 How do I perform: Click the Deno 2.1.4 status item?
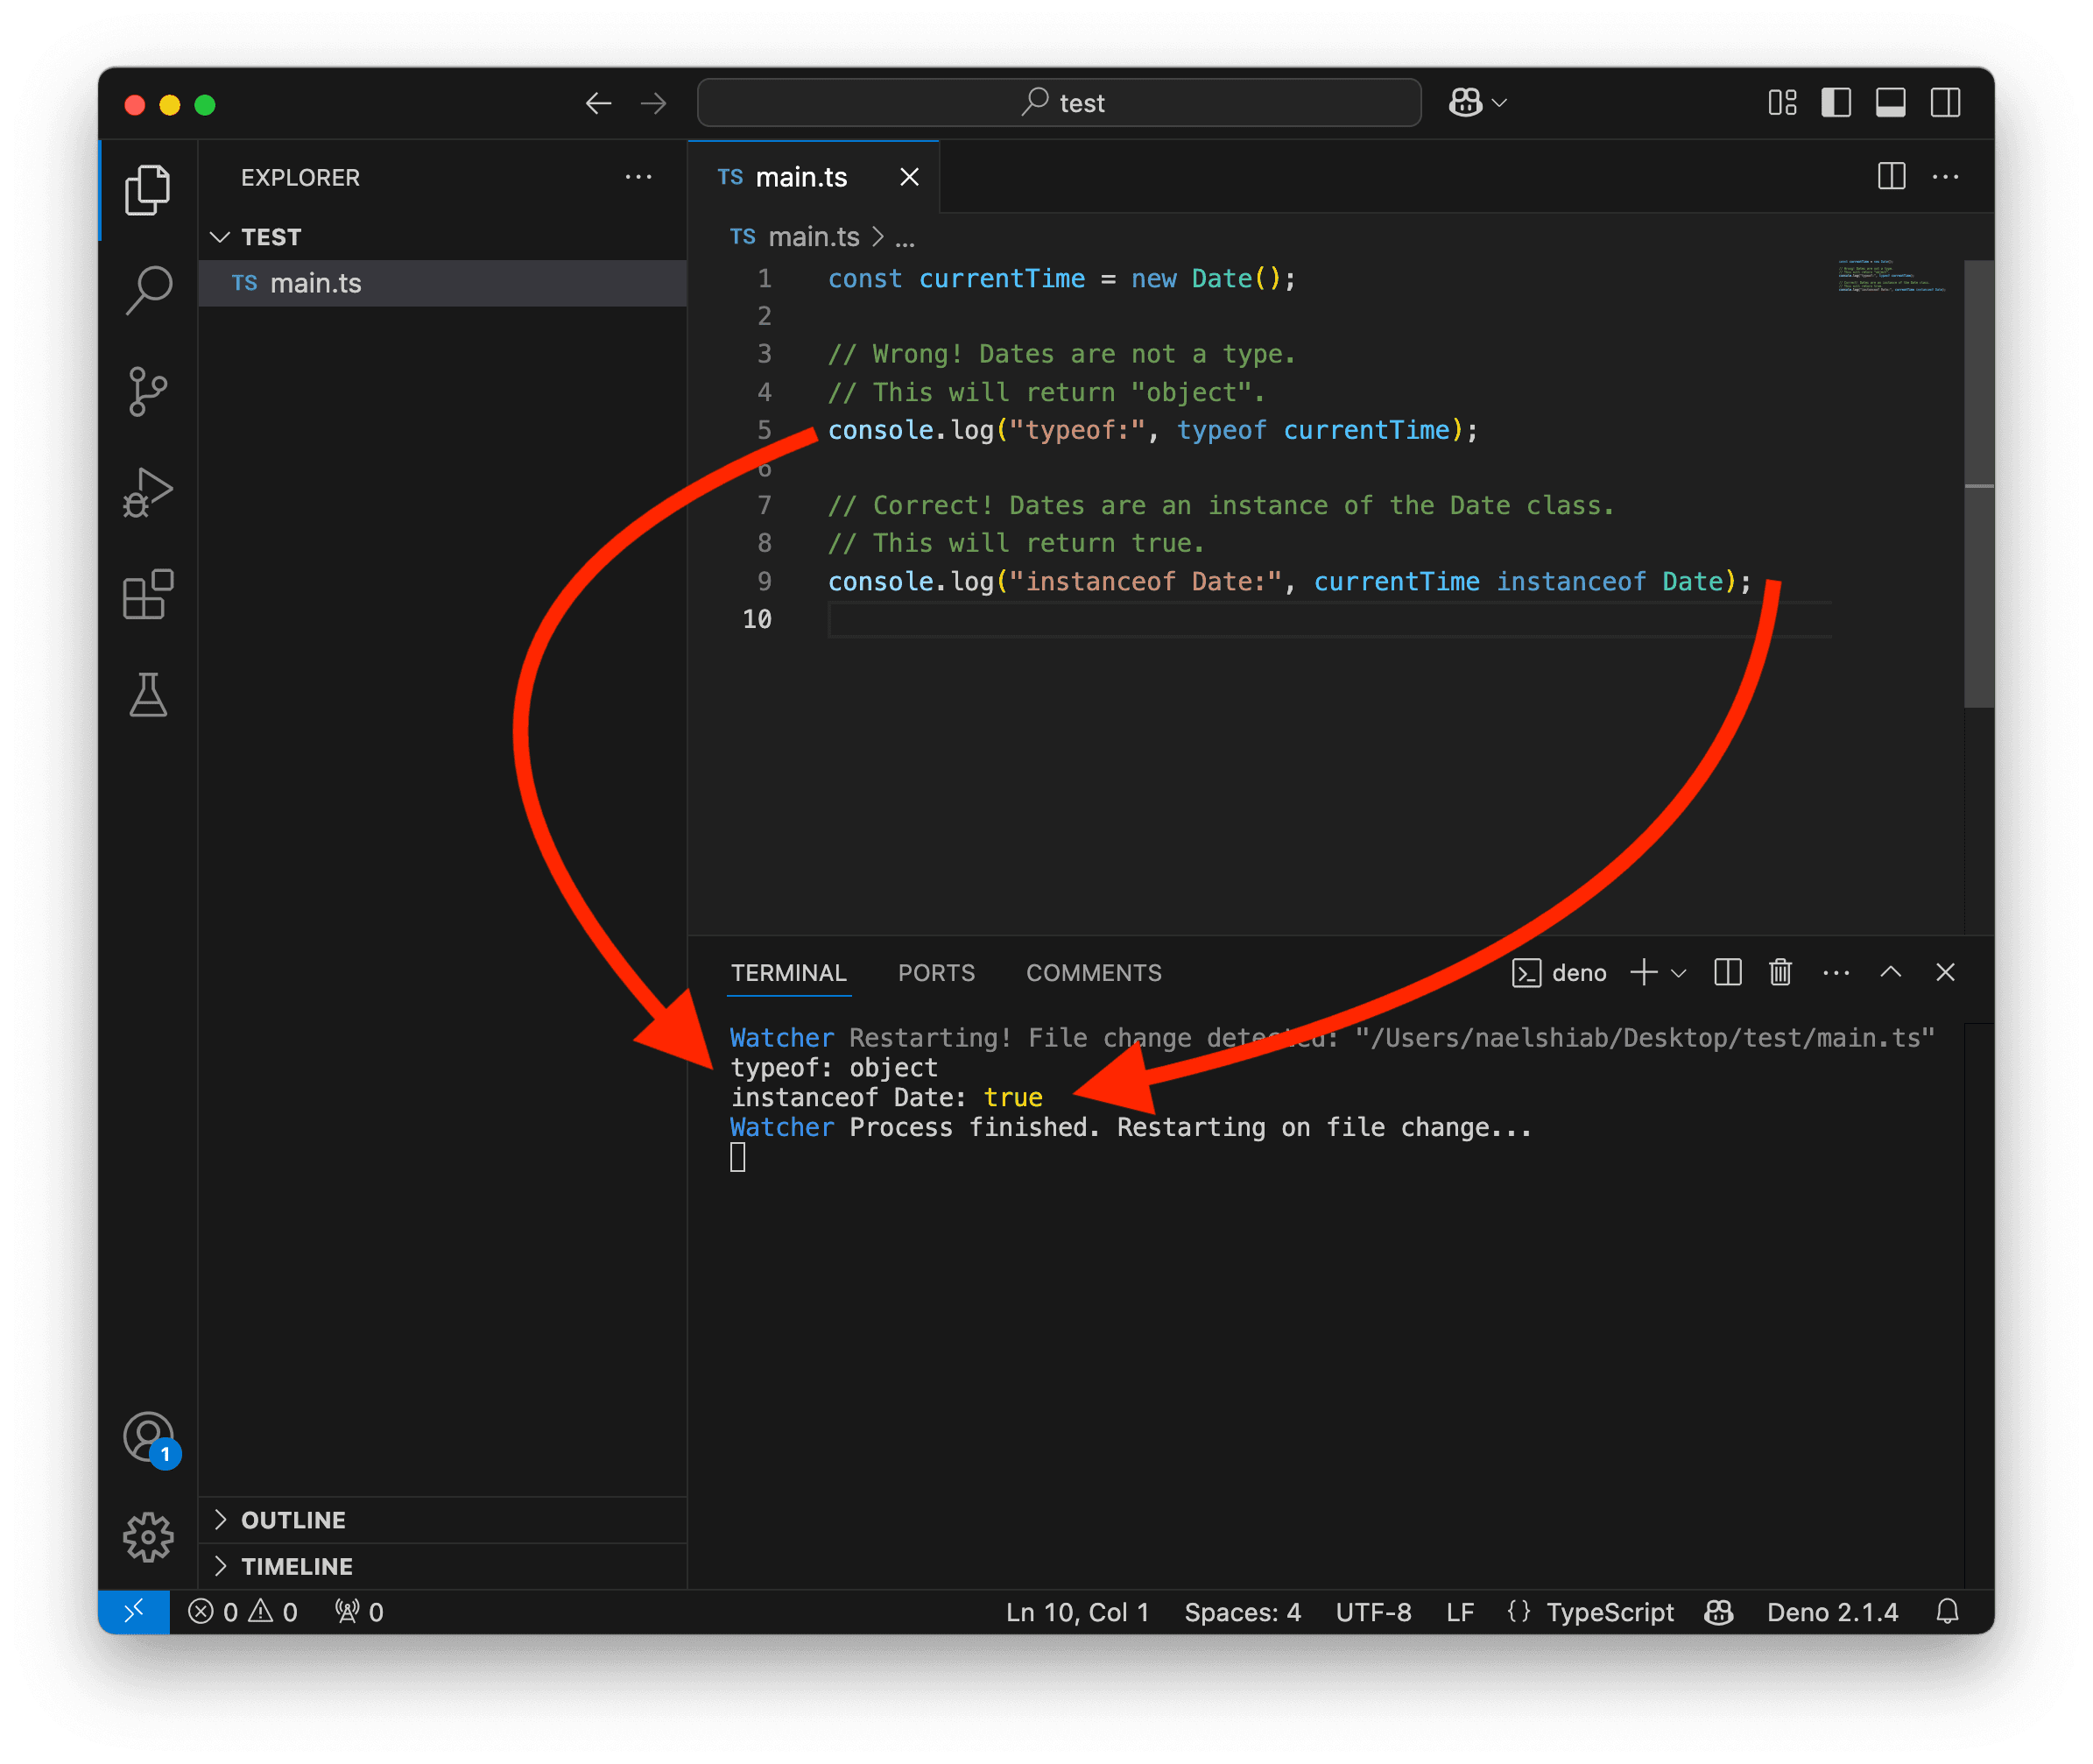pyautogui.click(x=1831, y=1612)
